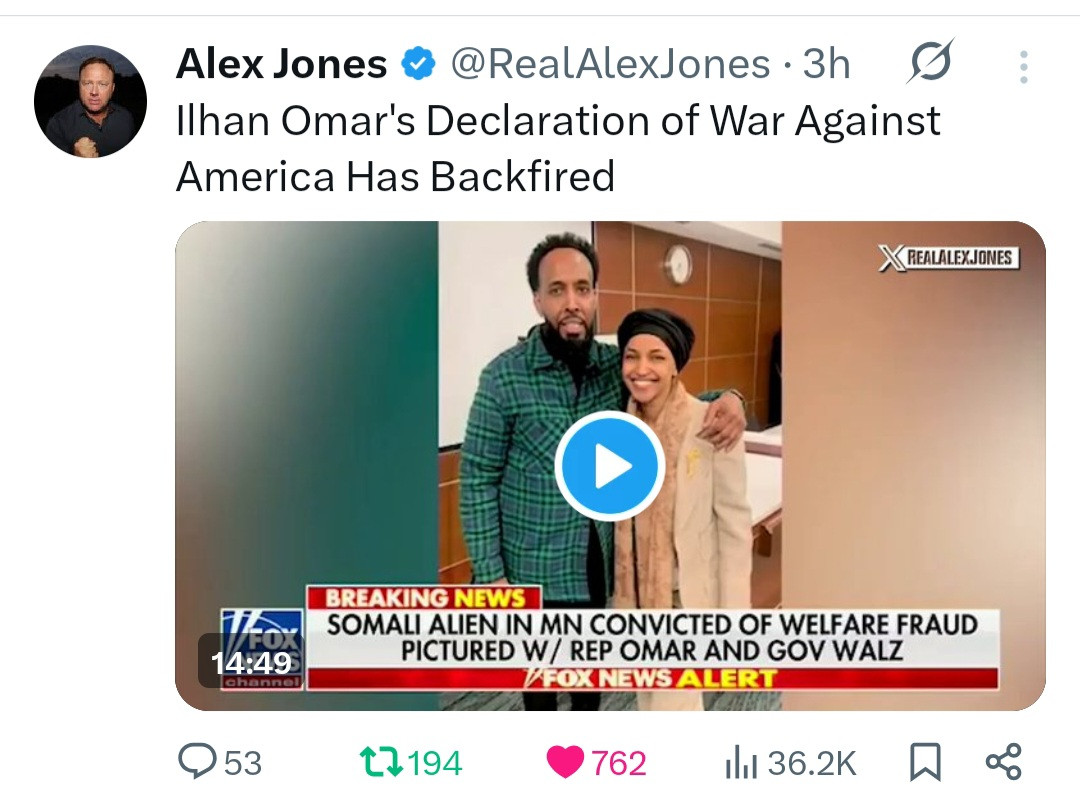
Task: Click the X RealAlexJones watermark on video
Action: click(x=949, y=258)
